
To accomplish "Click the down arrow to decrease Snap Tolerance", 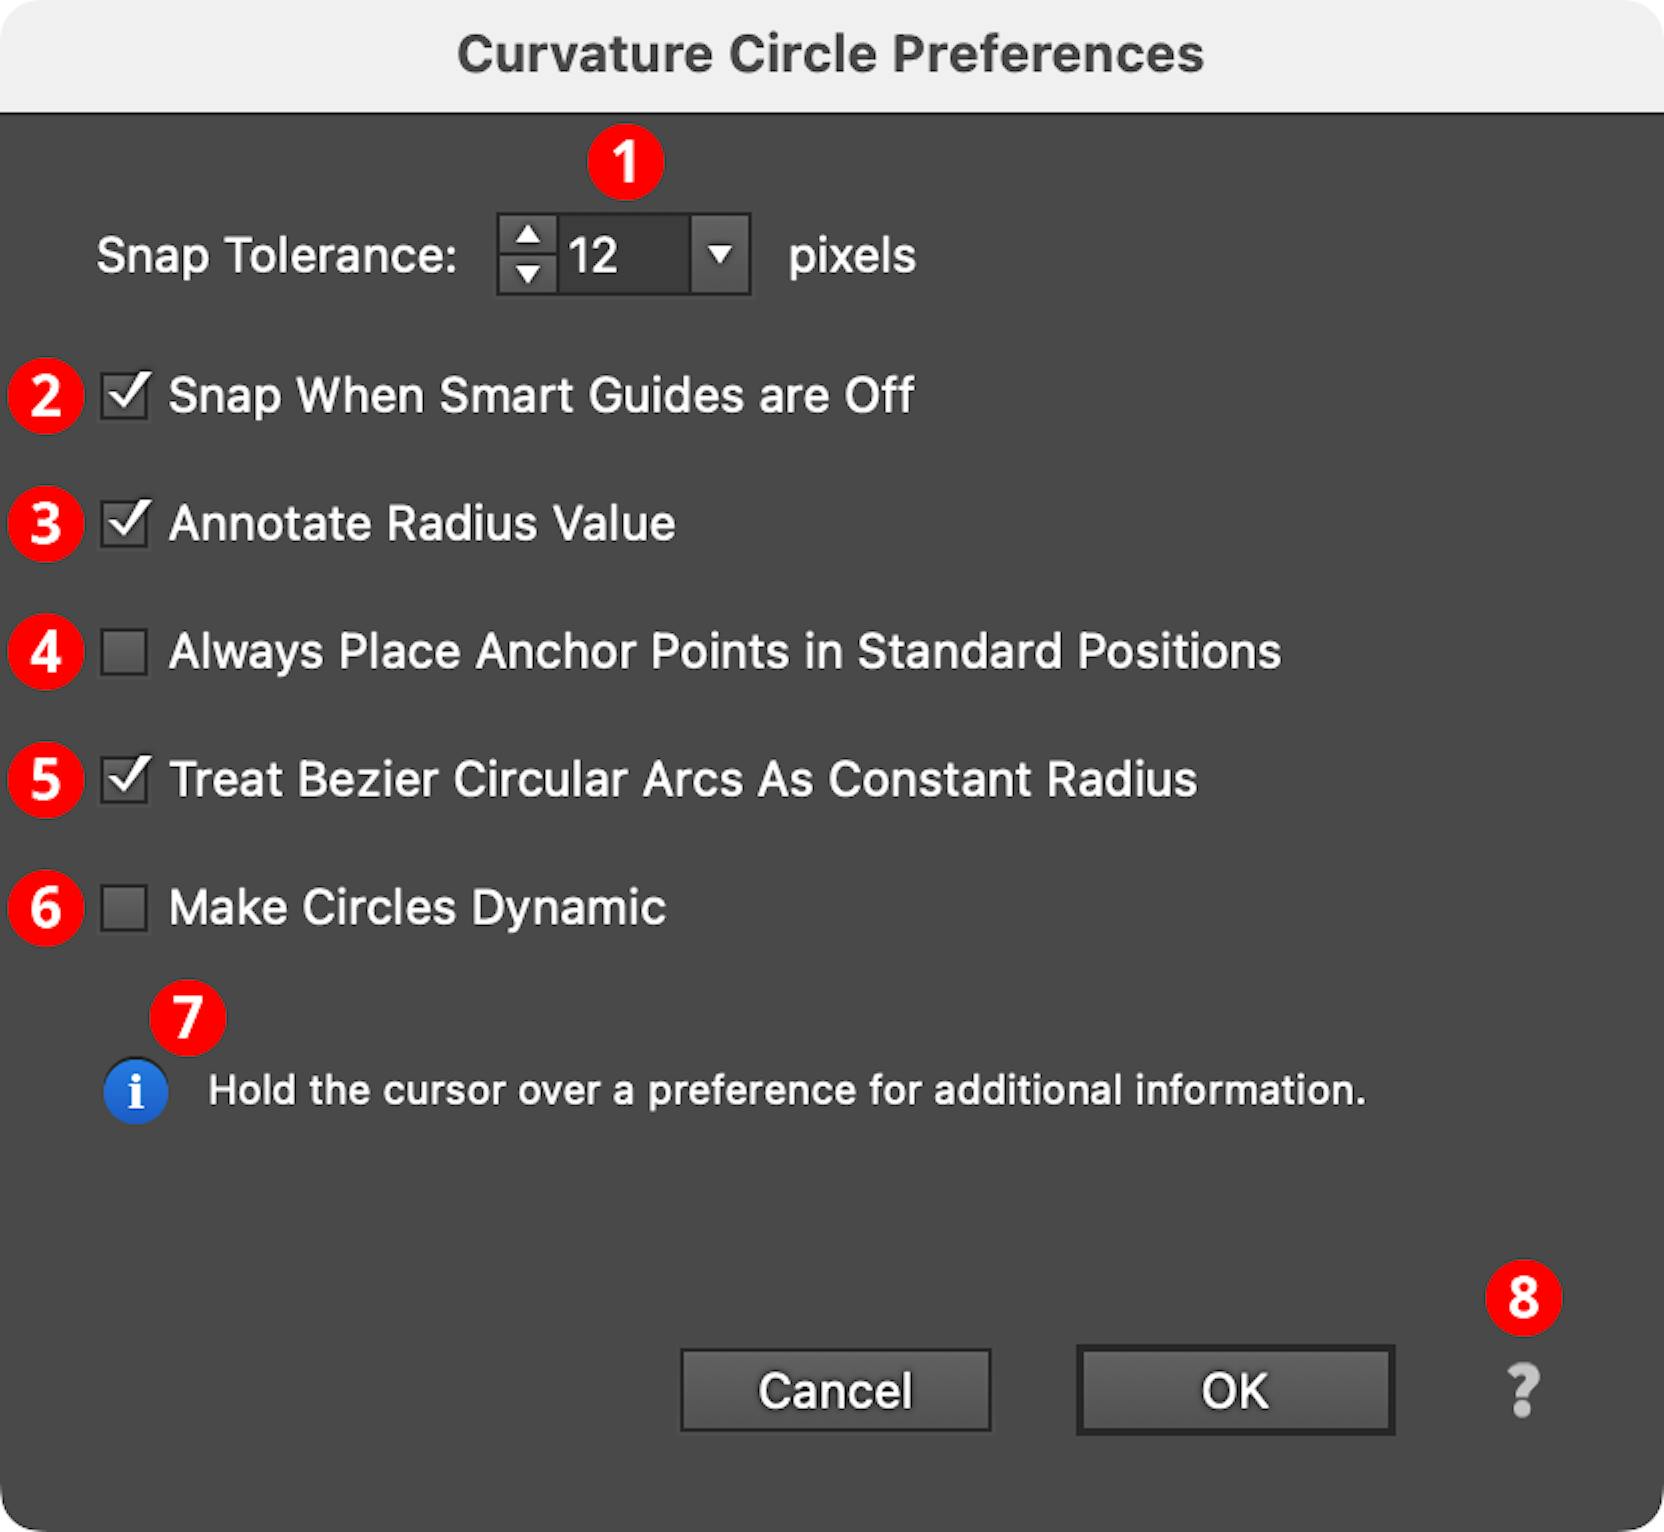I will pos(528,273).
